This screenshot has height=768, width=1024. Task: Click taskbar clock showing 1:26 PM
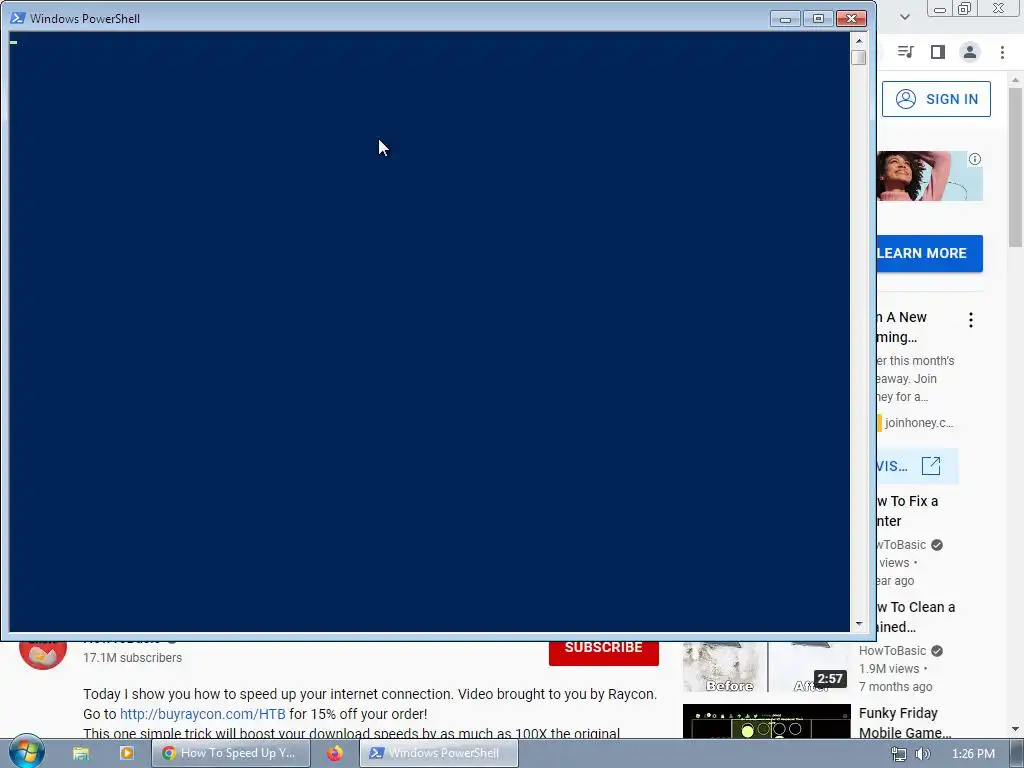click(973, 754)
